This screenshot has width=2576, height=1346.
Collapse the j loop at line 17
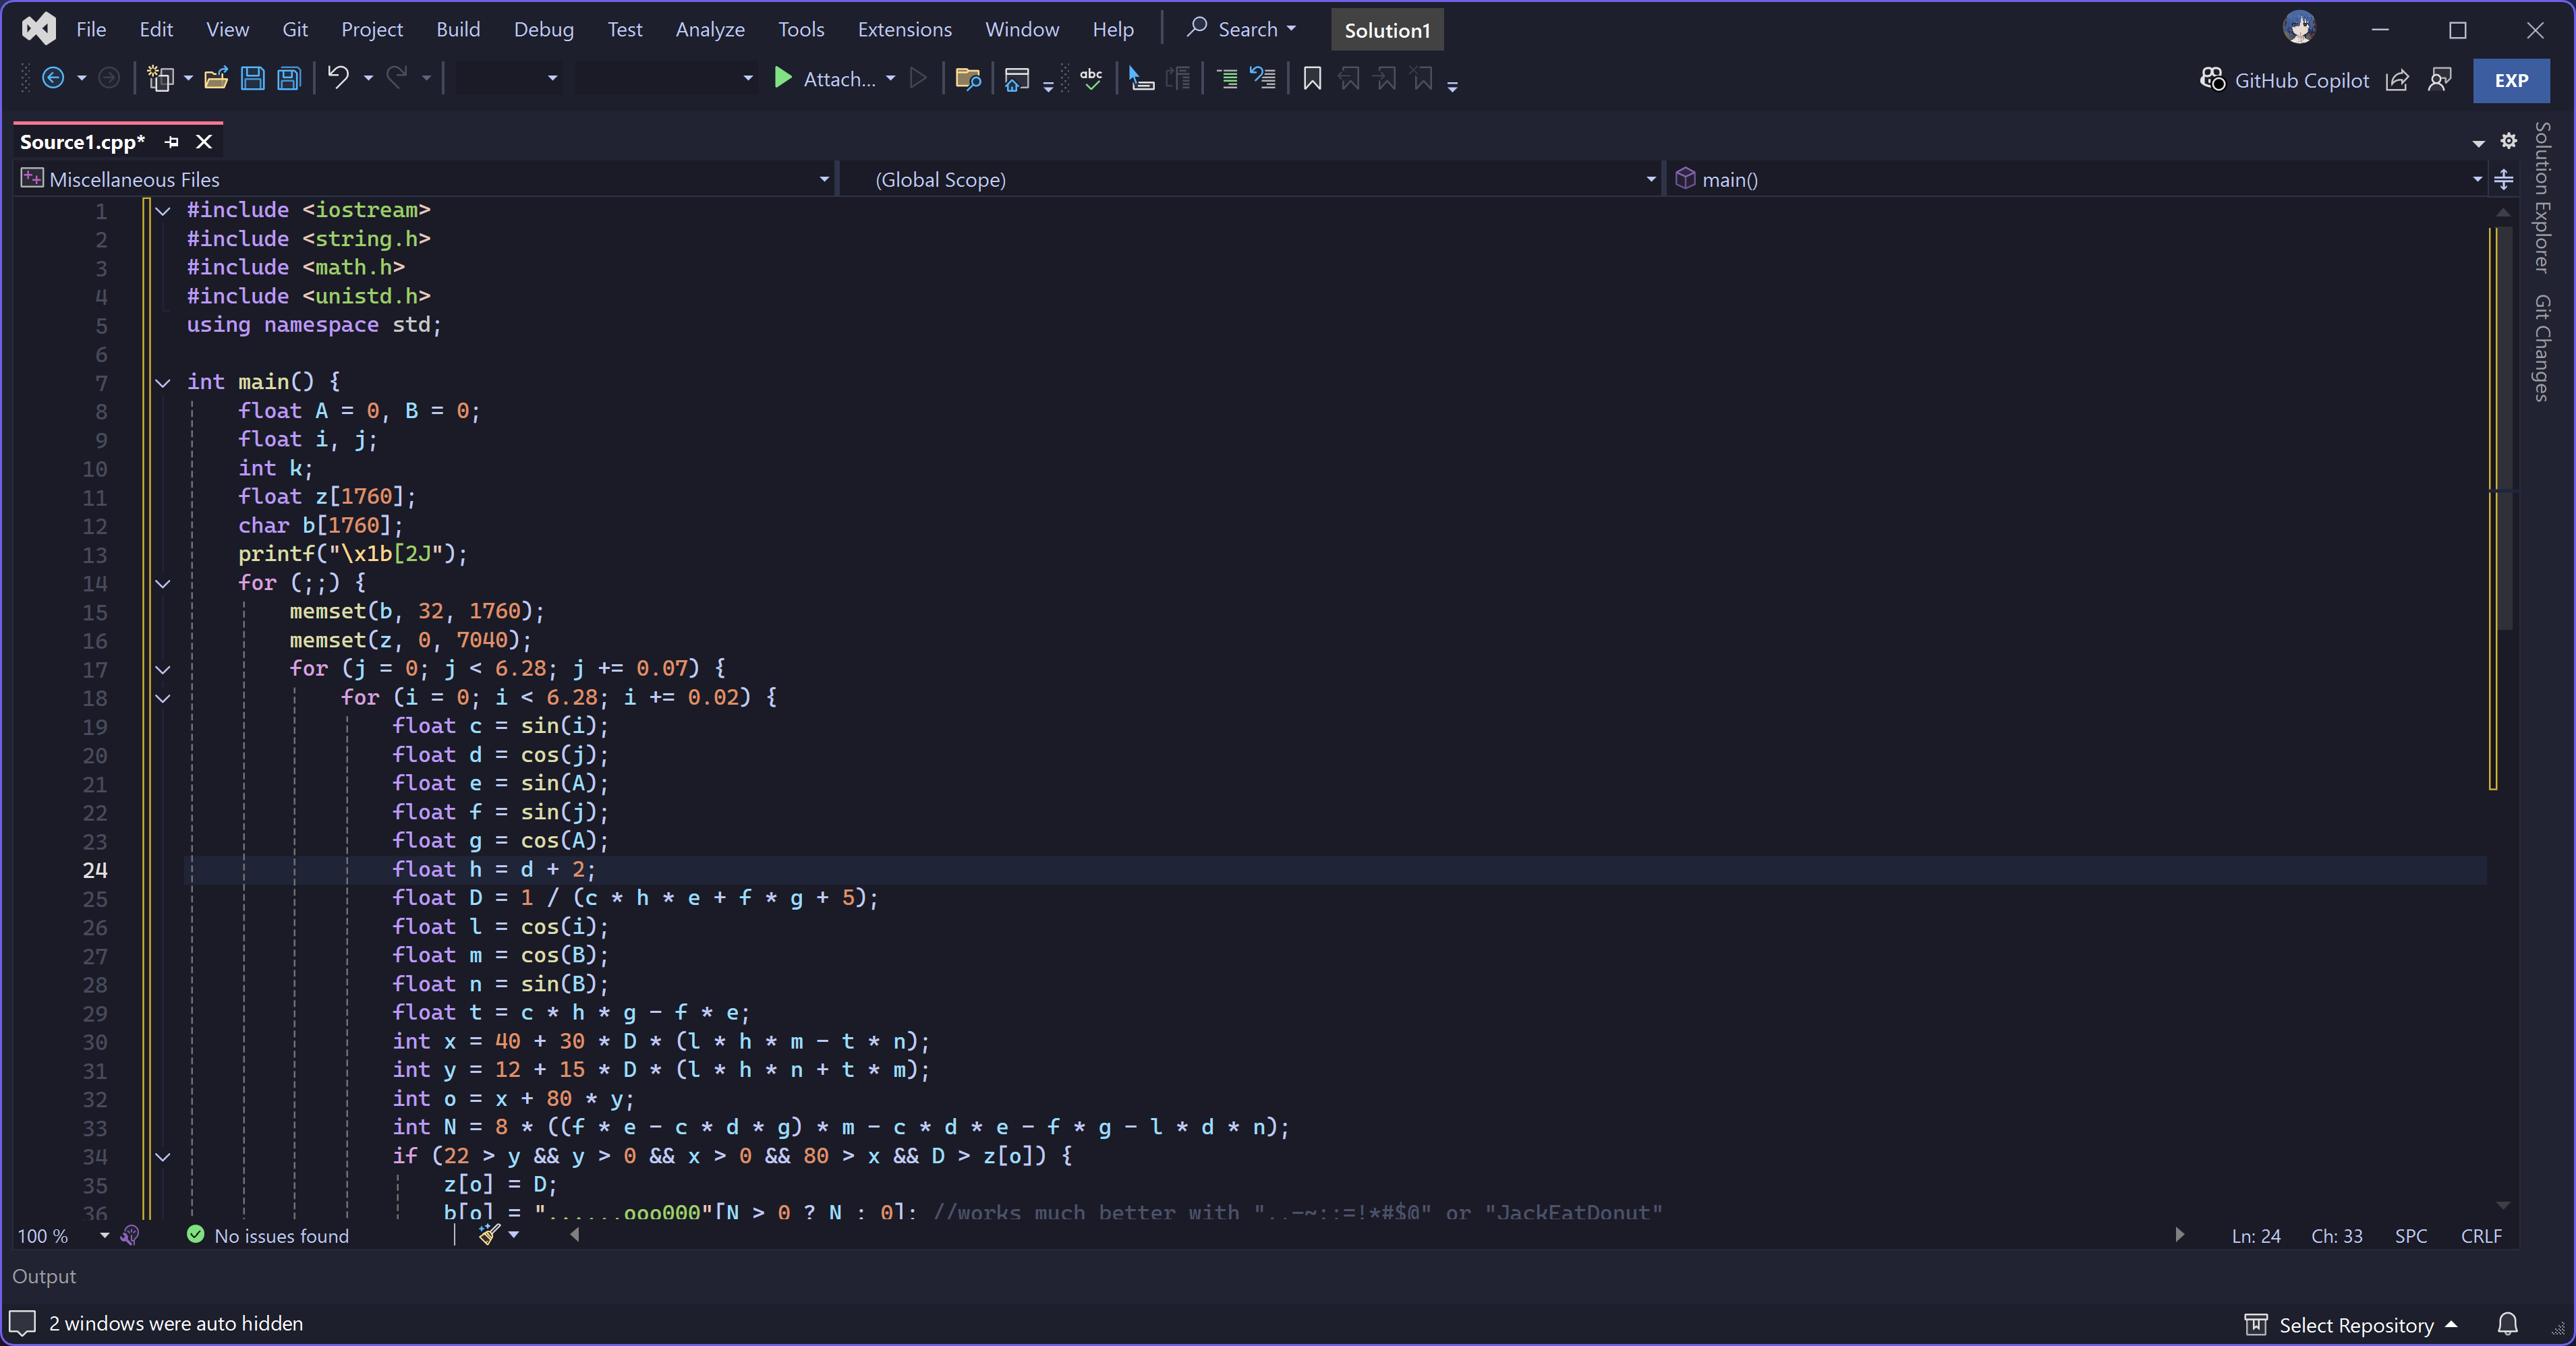[162, 670]
